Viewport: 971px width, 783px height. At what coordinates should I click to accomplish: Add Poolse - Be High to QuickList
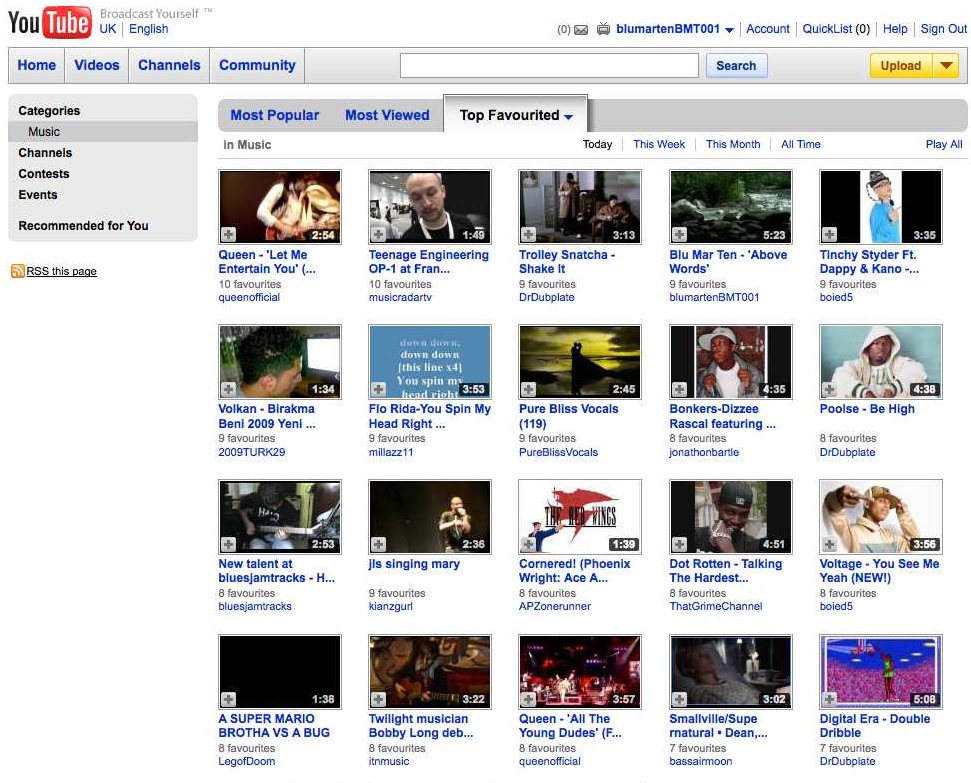pyautogui.click(x=829, y=389)
